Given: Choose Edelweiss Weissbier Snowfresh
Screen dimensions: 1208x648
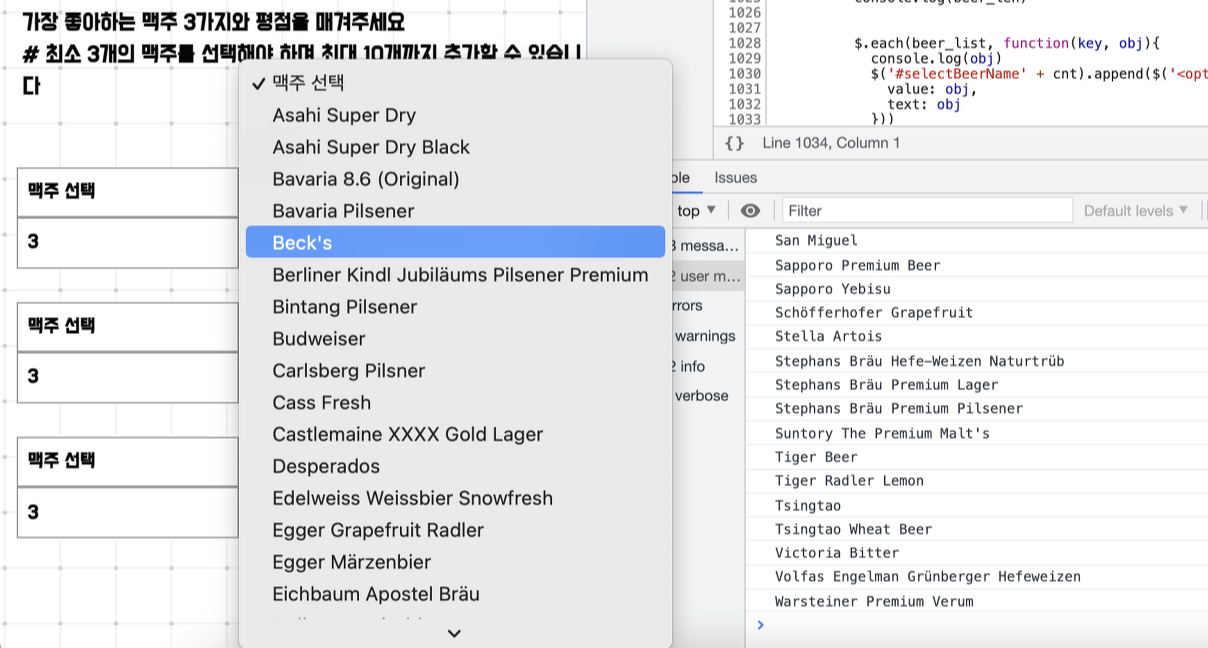Looking at the screenshot, I should (x=455, y=498).
